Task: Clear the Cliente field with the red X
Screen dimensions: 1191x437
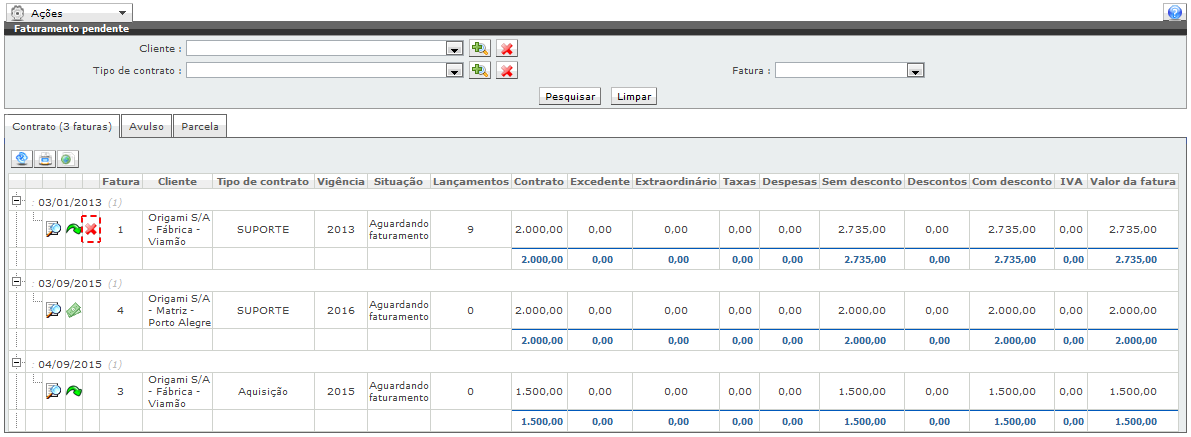Action: (507, 48)
